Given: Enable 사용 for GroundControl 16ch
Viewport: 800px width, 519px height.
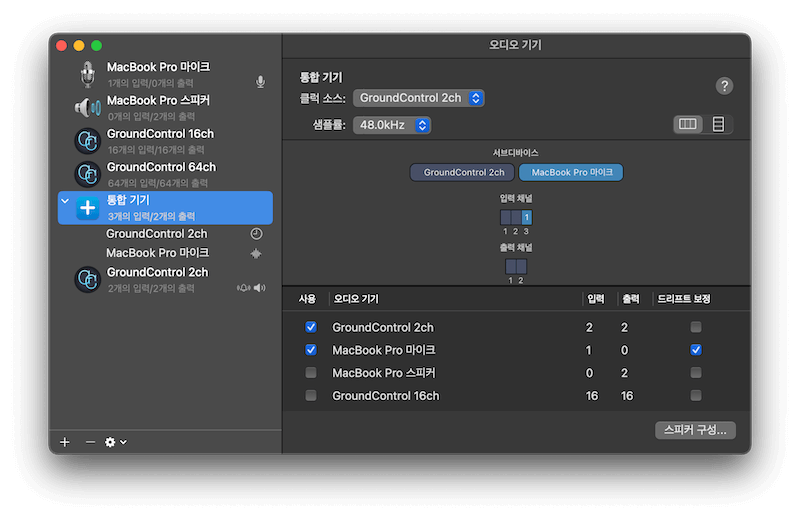Looking at the screenshot, I should coord(311,396).
